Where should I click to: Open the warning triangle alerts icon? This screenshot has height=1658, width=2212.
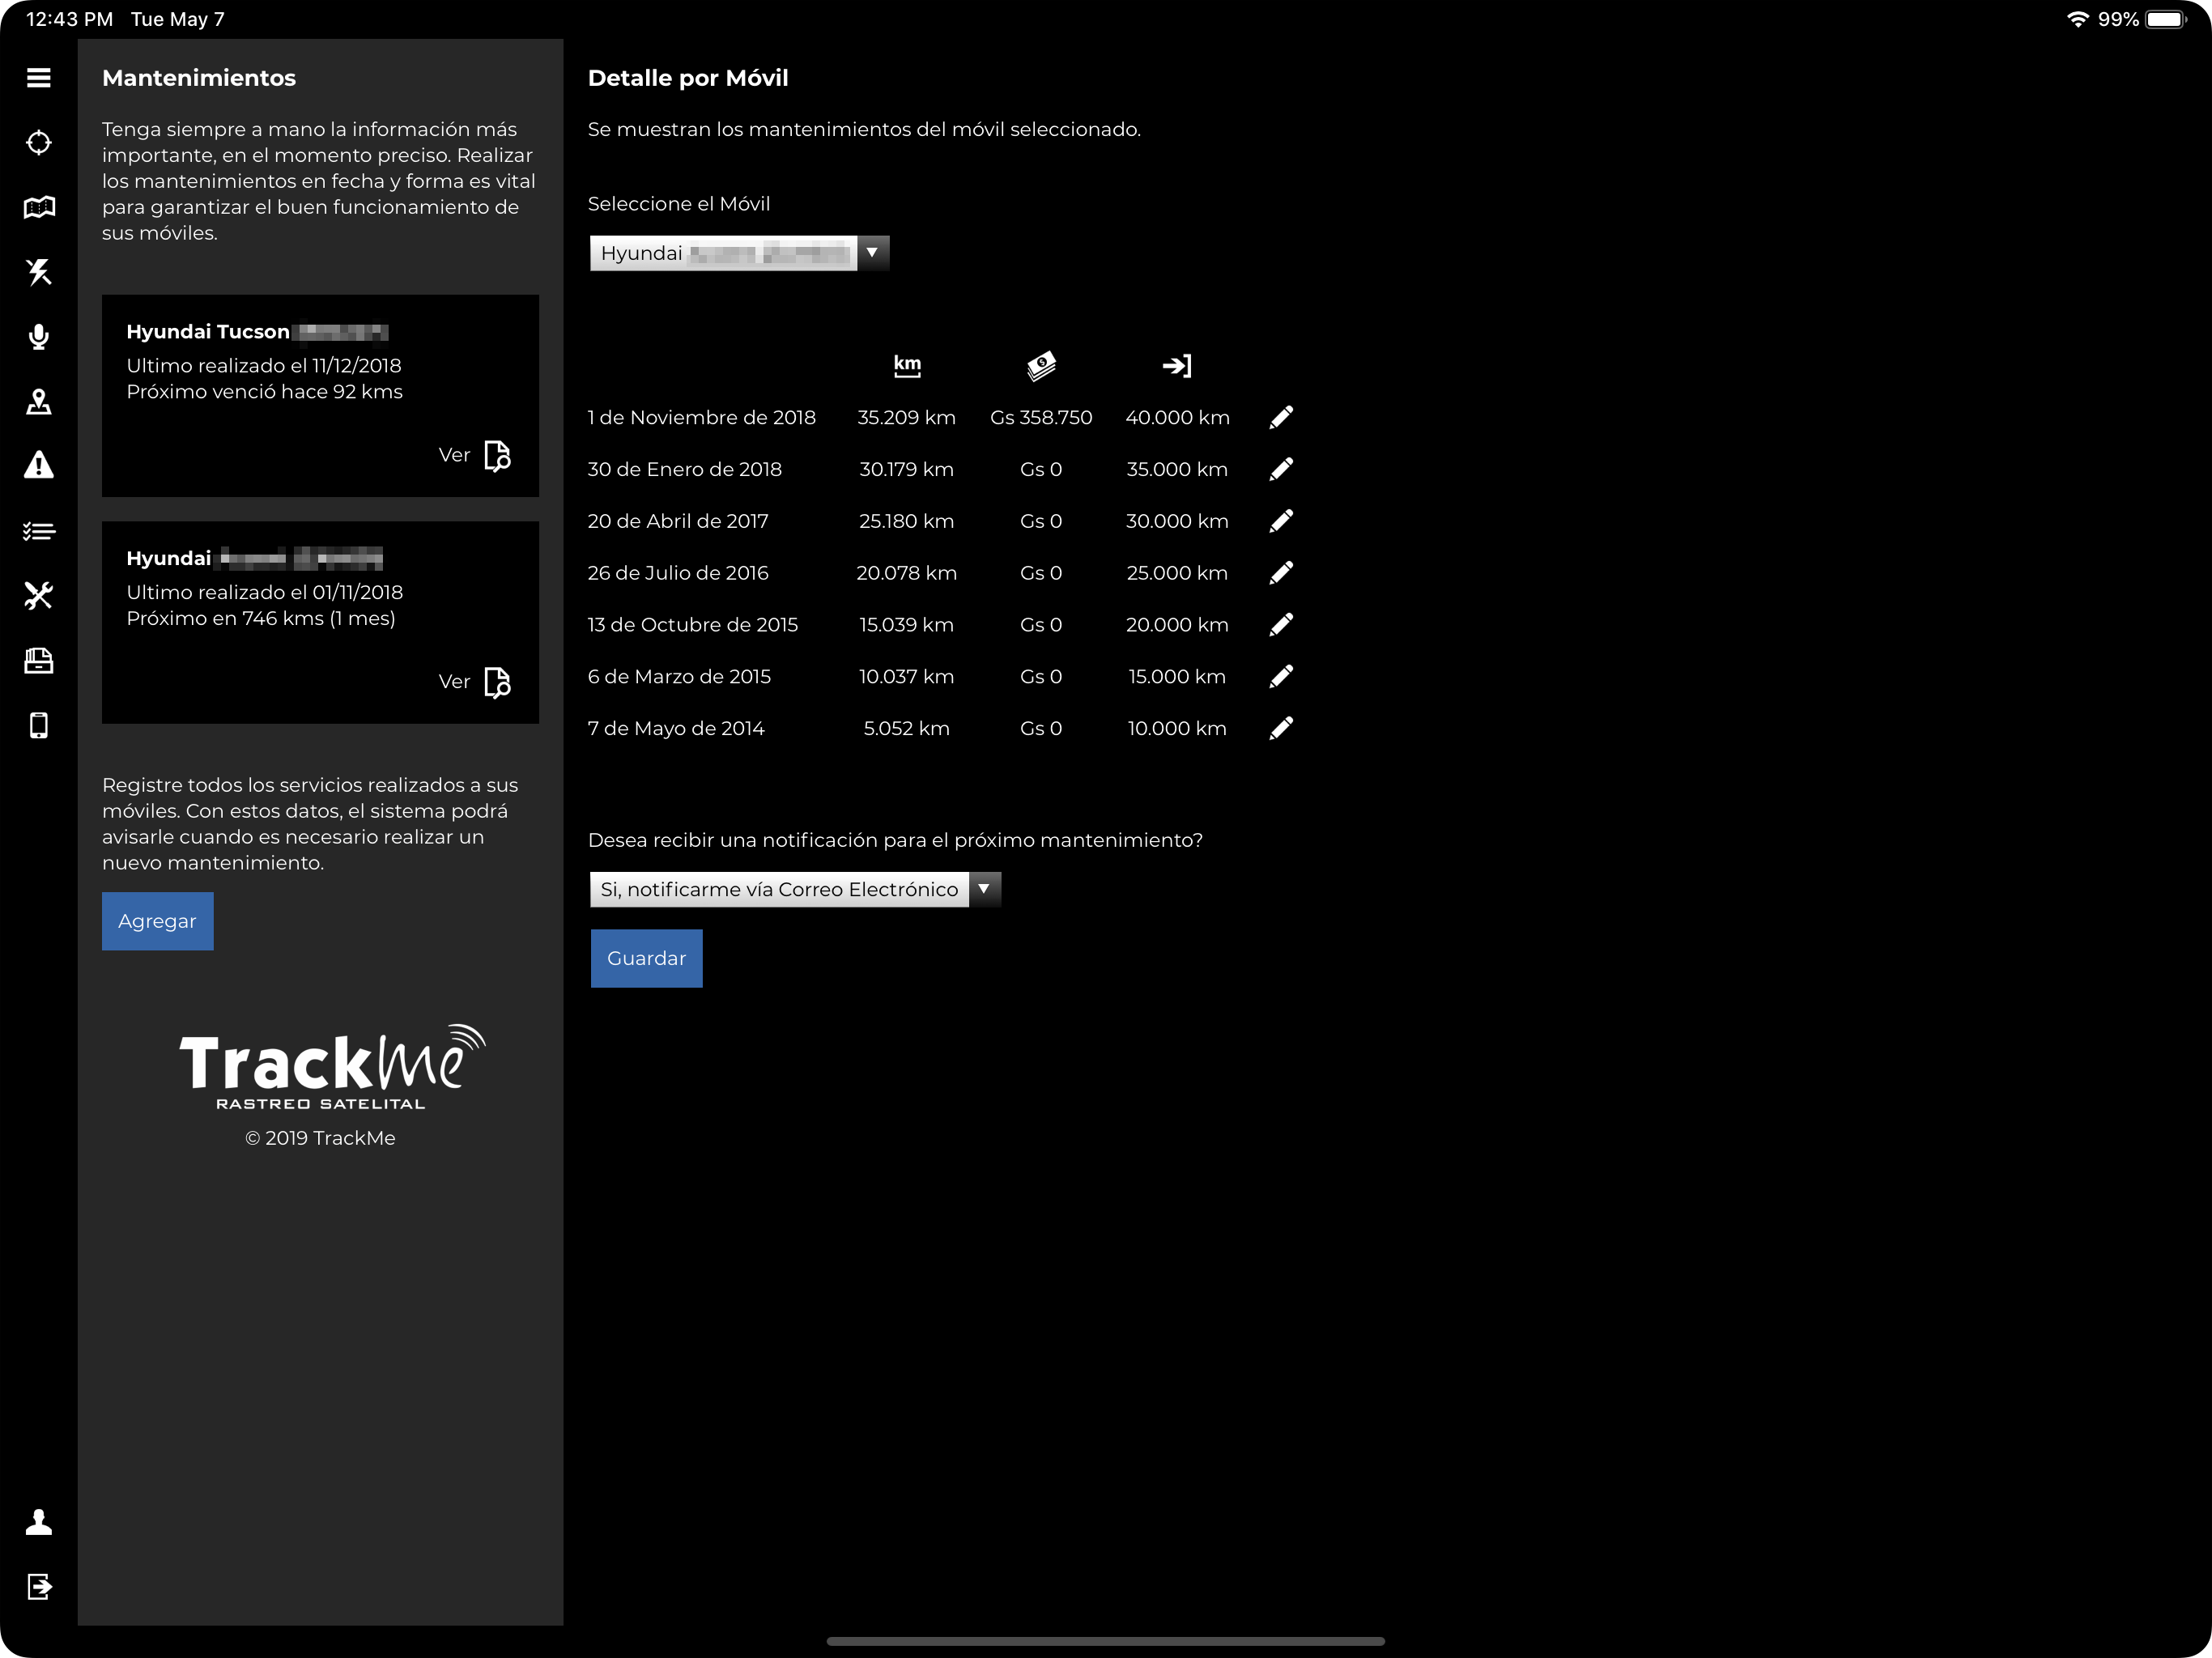click(x=38, y=465)
